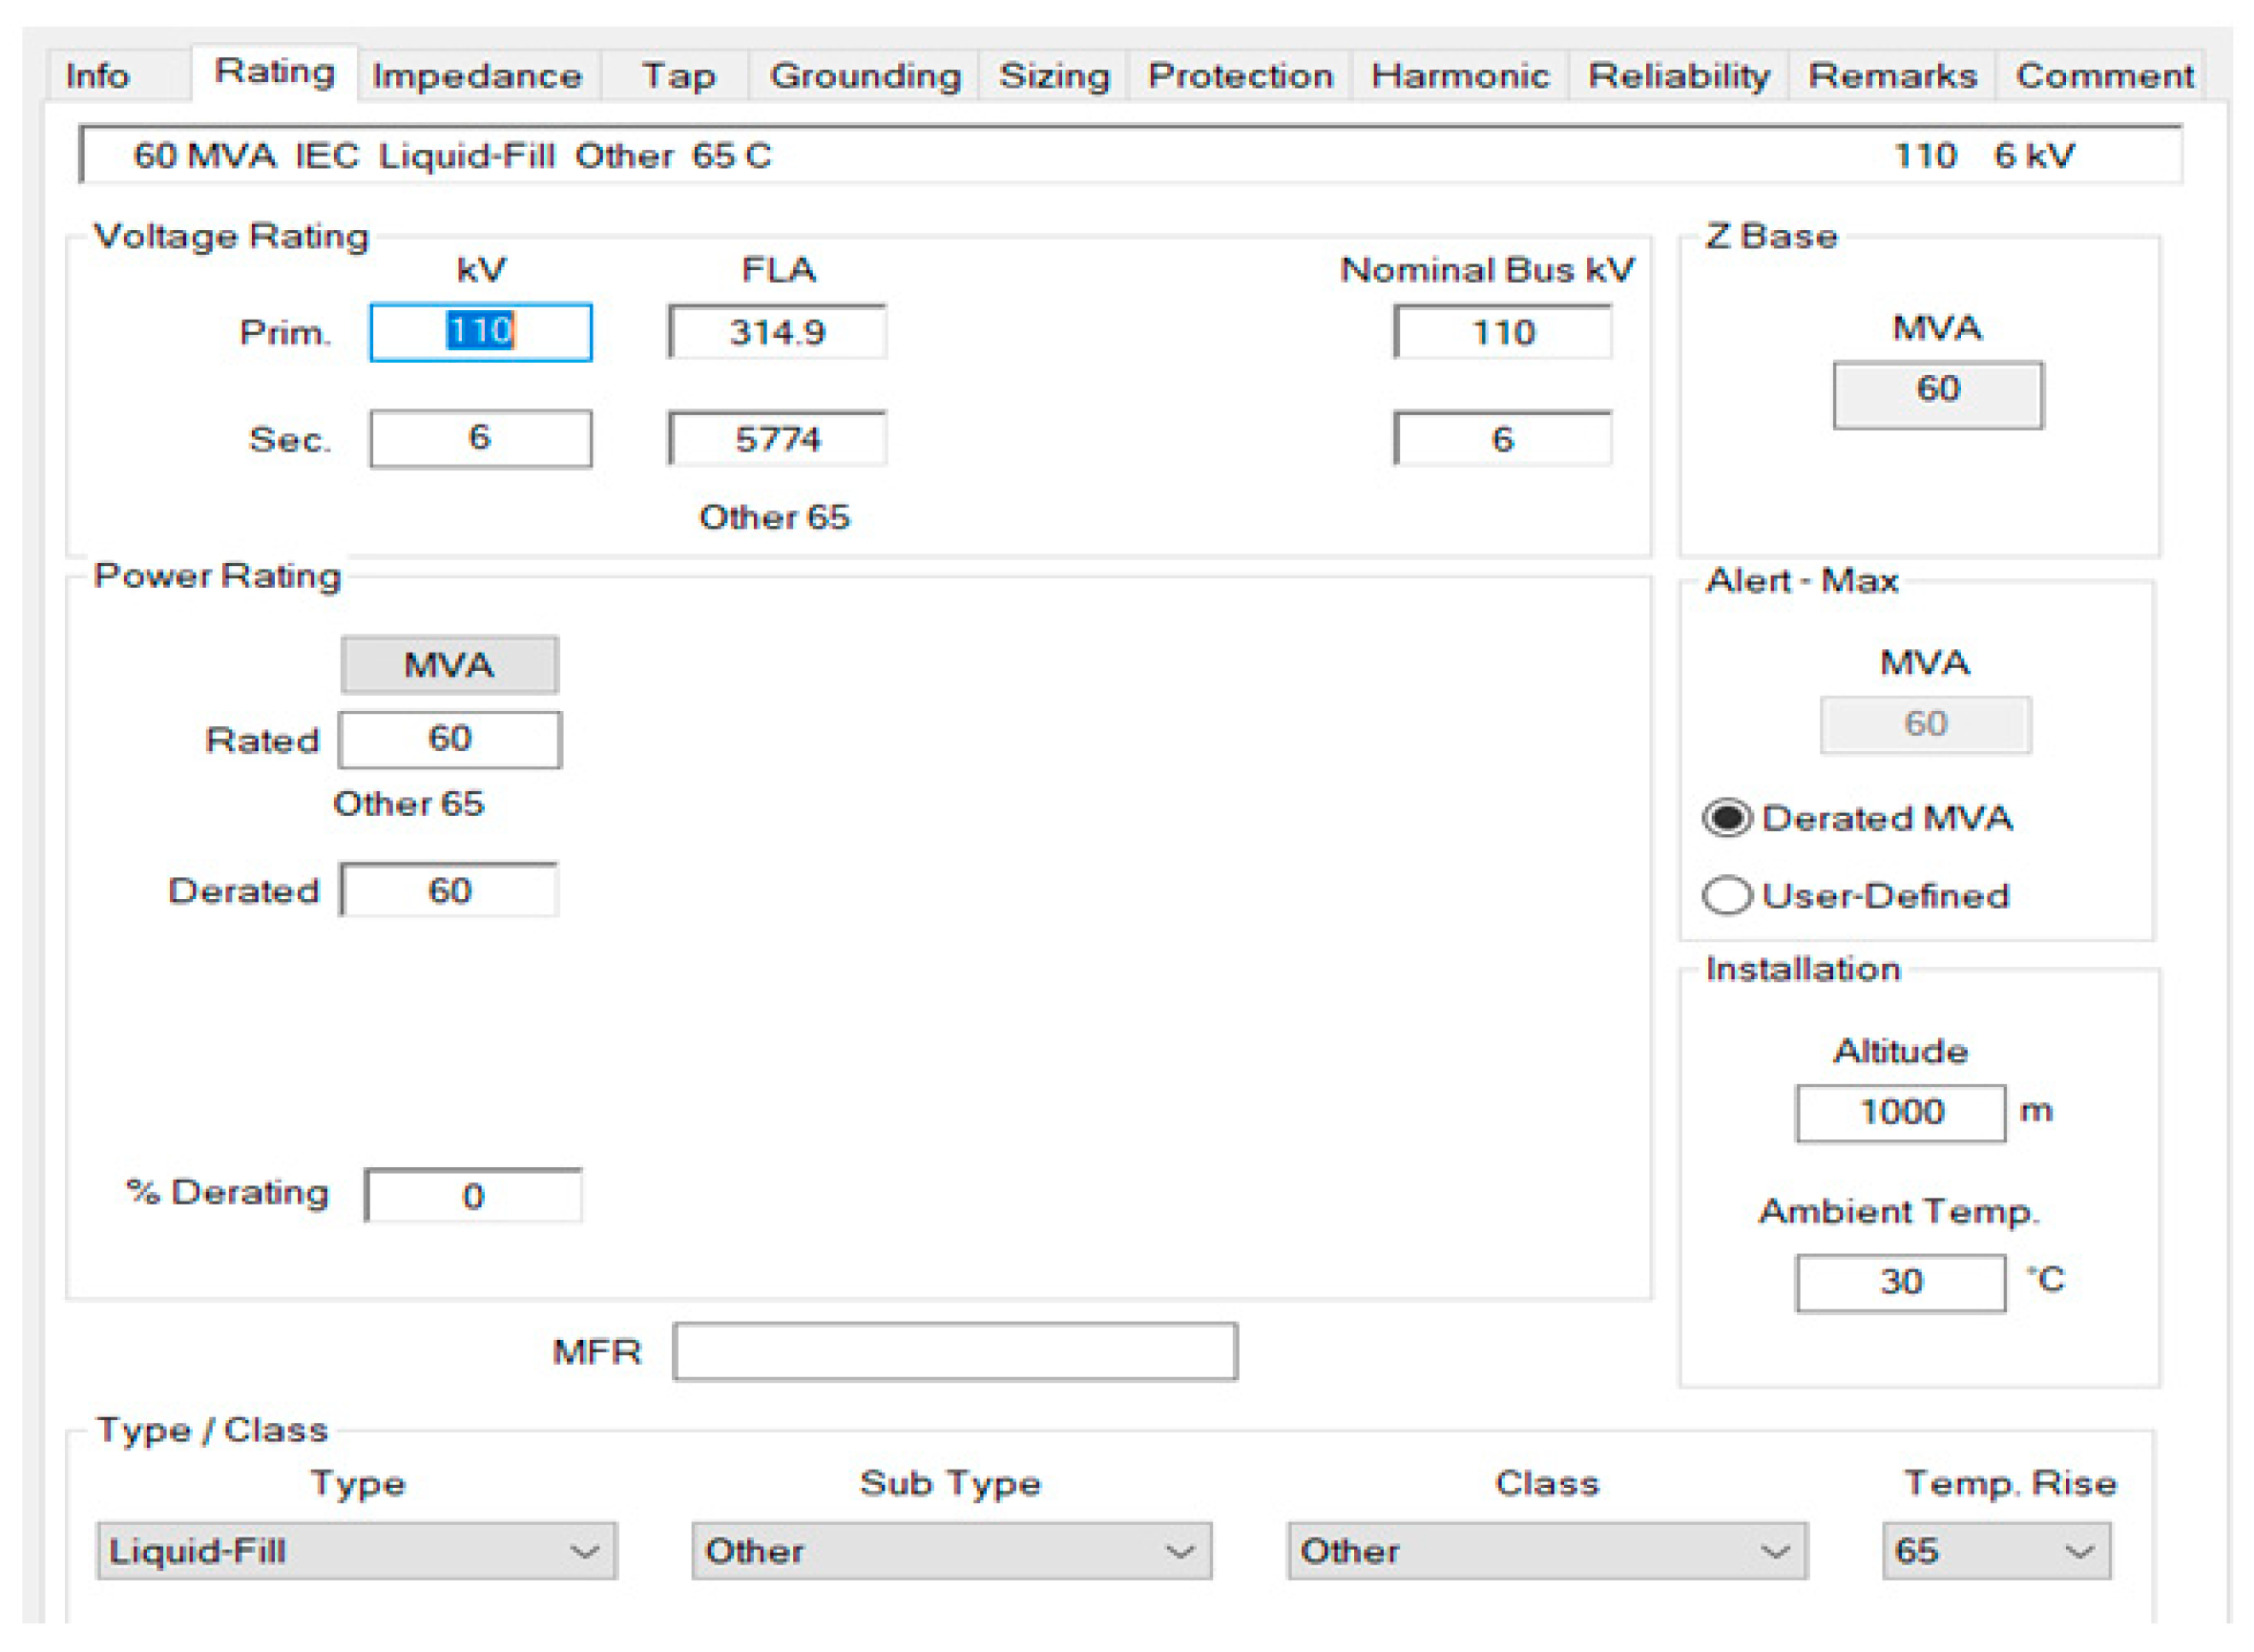The height and width of the screenshot is (1652, 2254).
Task: Go to the Protection tab
Action: pyautogui.click(x=1240, y=76)
